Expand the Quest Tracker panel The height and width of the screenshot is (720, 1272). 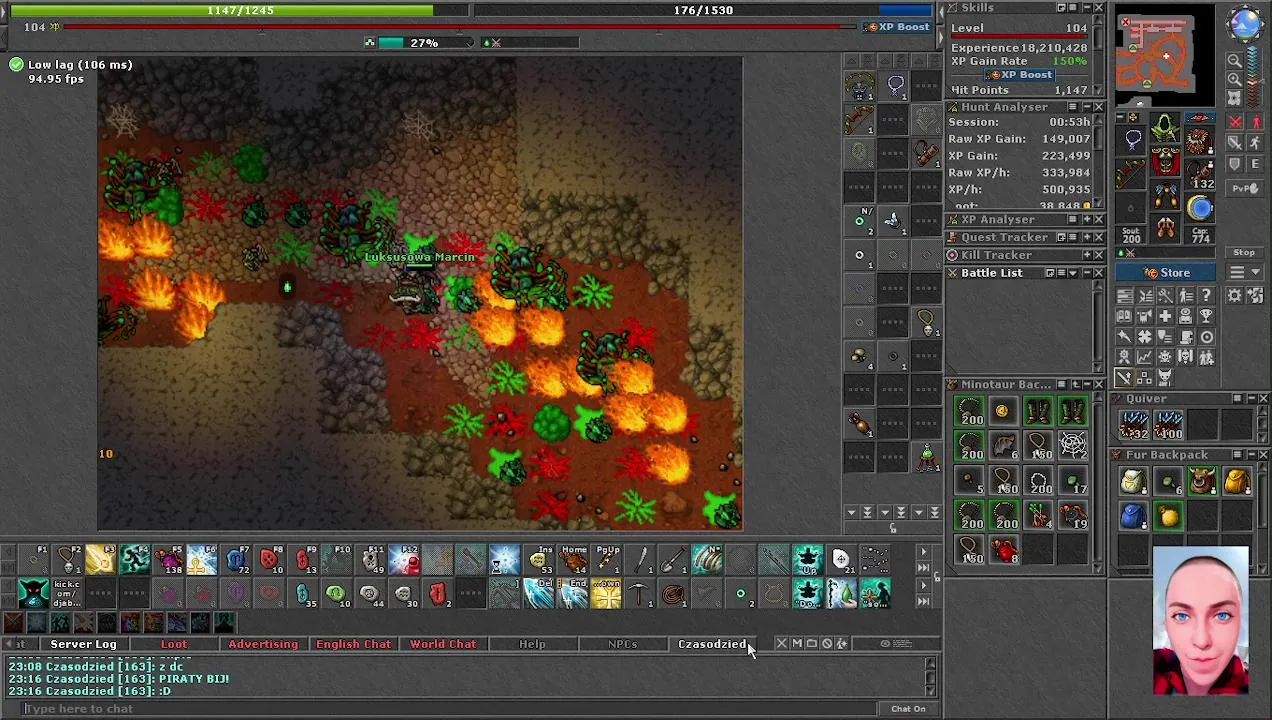[x=1086, y=238]
